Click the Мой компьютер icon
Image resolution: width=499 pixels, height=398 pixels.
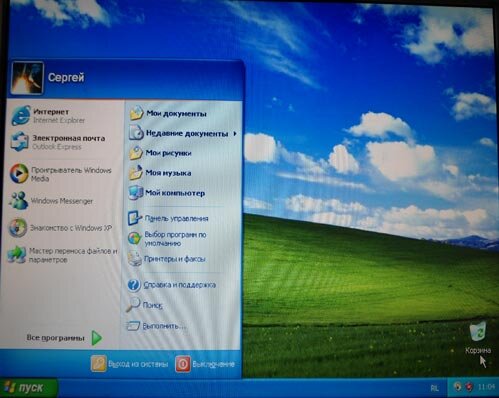pyautogui.click(x=136, y=193)
